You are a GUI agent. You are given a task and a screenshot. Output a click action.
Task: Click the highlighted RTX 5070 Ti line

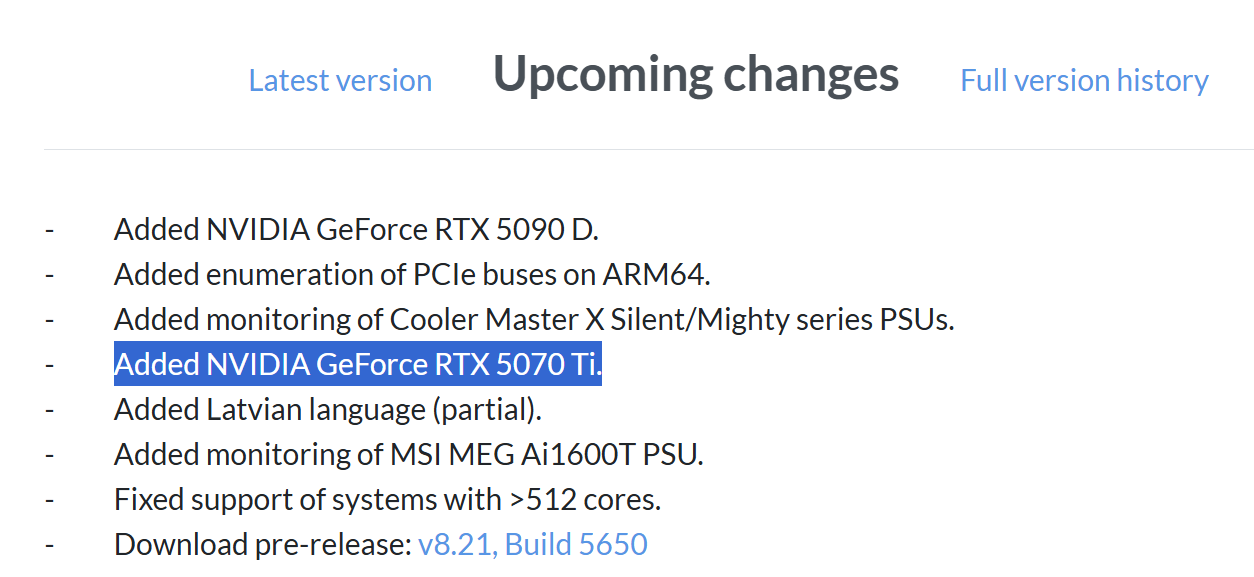[358, 365]
